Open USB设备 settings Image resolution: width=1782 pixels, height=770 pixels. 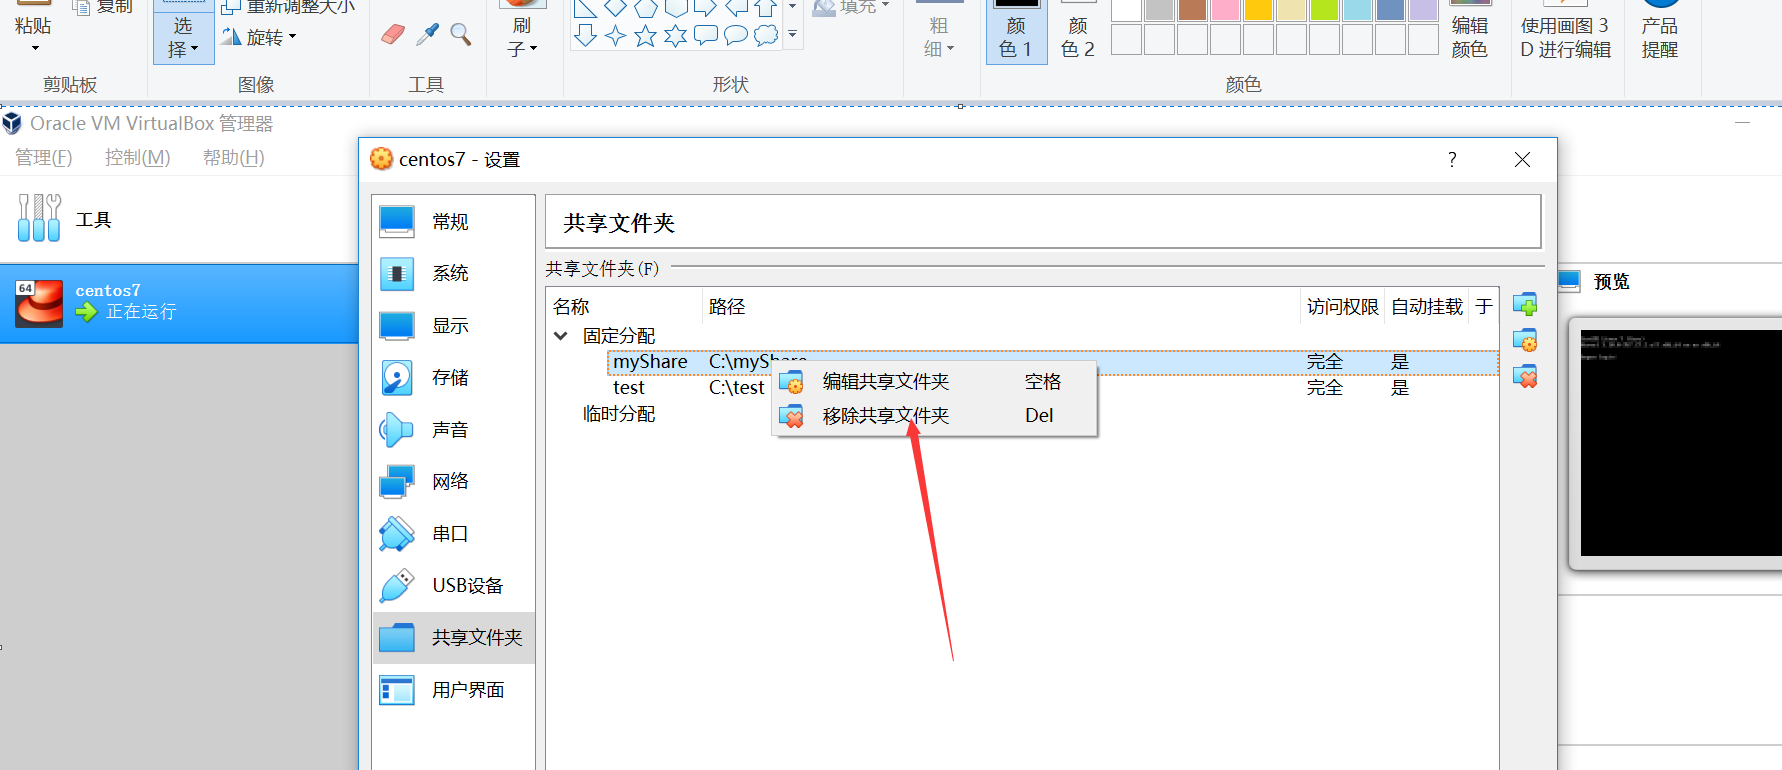(454, 585)
